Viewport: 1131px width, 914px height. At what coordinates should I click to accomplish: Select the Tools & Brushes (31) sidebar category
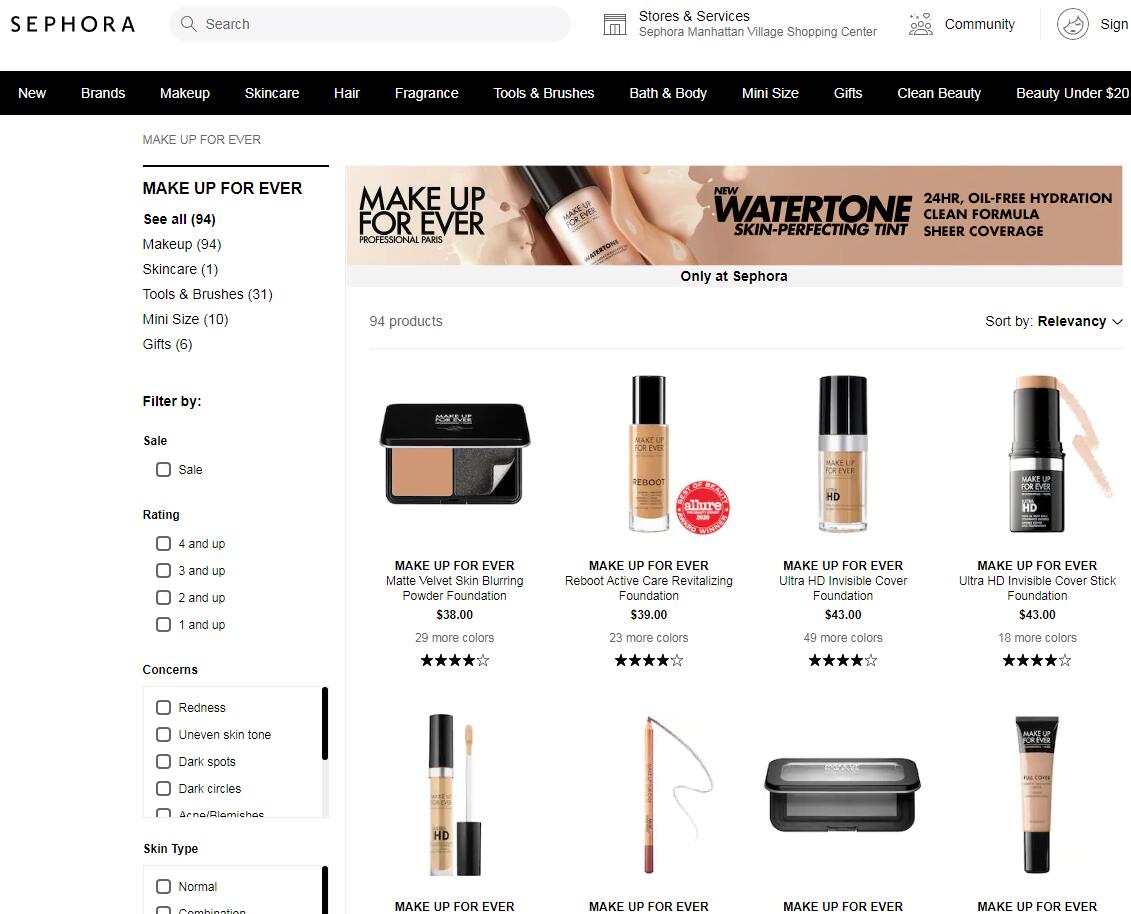pyautogui.click(x=208, y=294)
